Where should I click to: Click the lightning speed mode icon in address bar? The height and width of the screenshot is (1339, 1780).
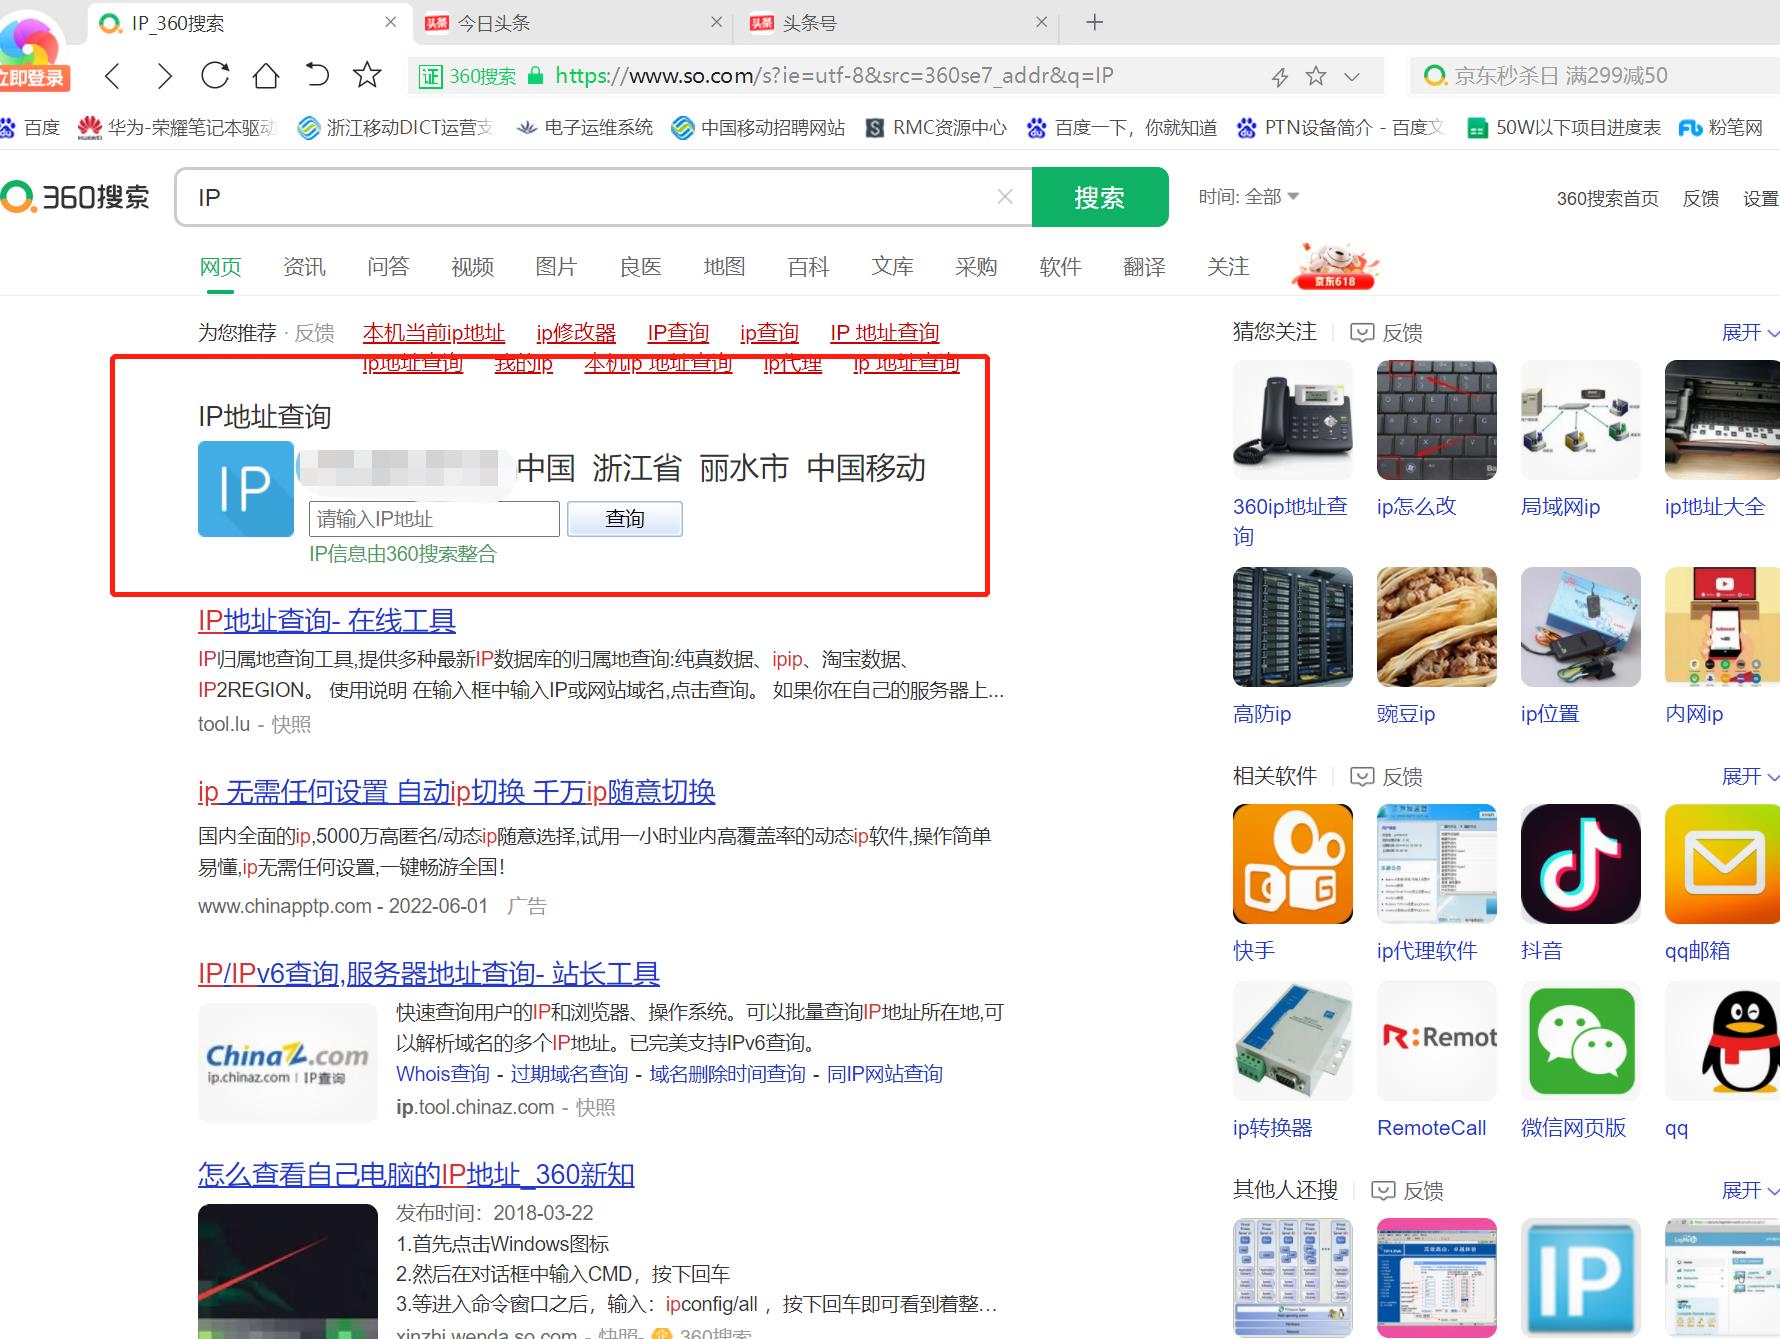click(1279, 77)
